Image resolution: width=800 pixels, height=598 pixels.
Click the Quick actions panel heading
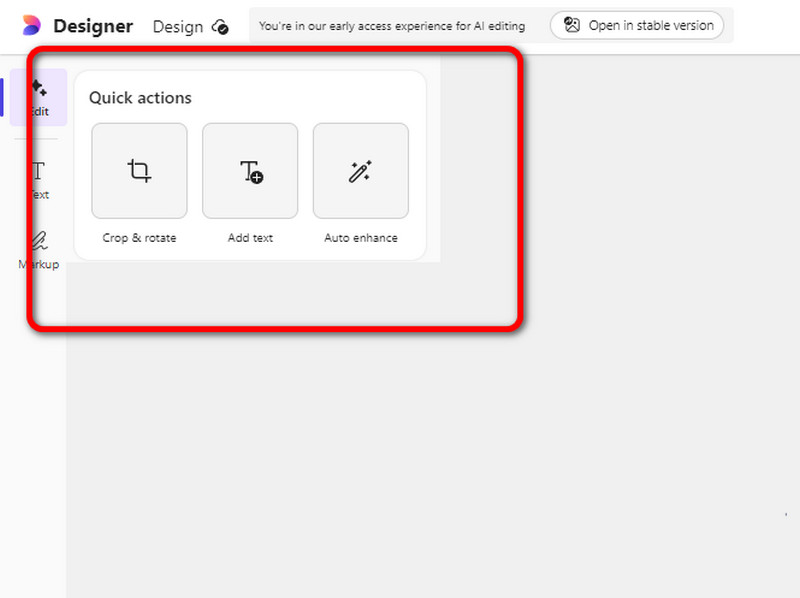click(140, 98)
